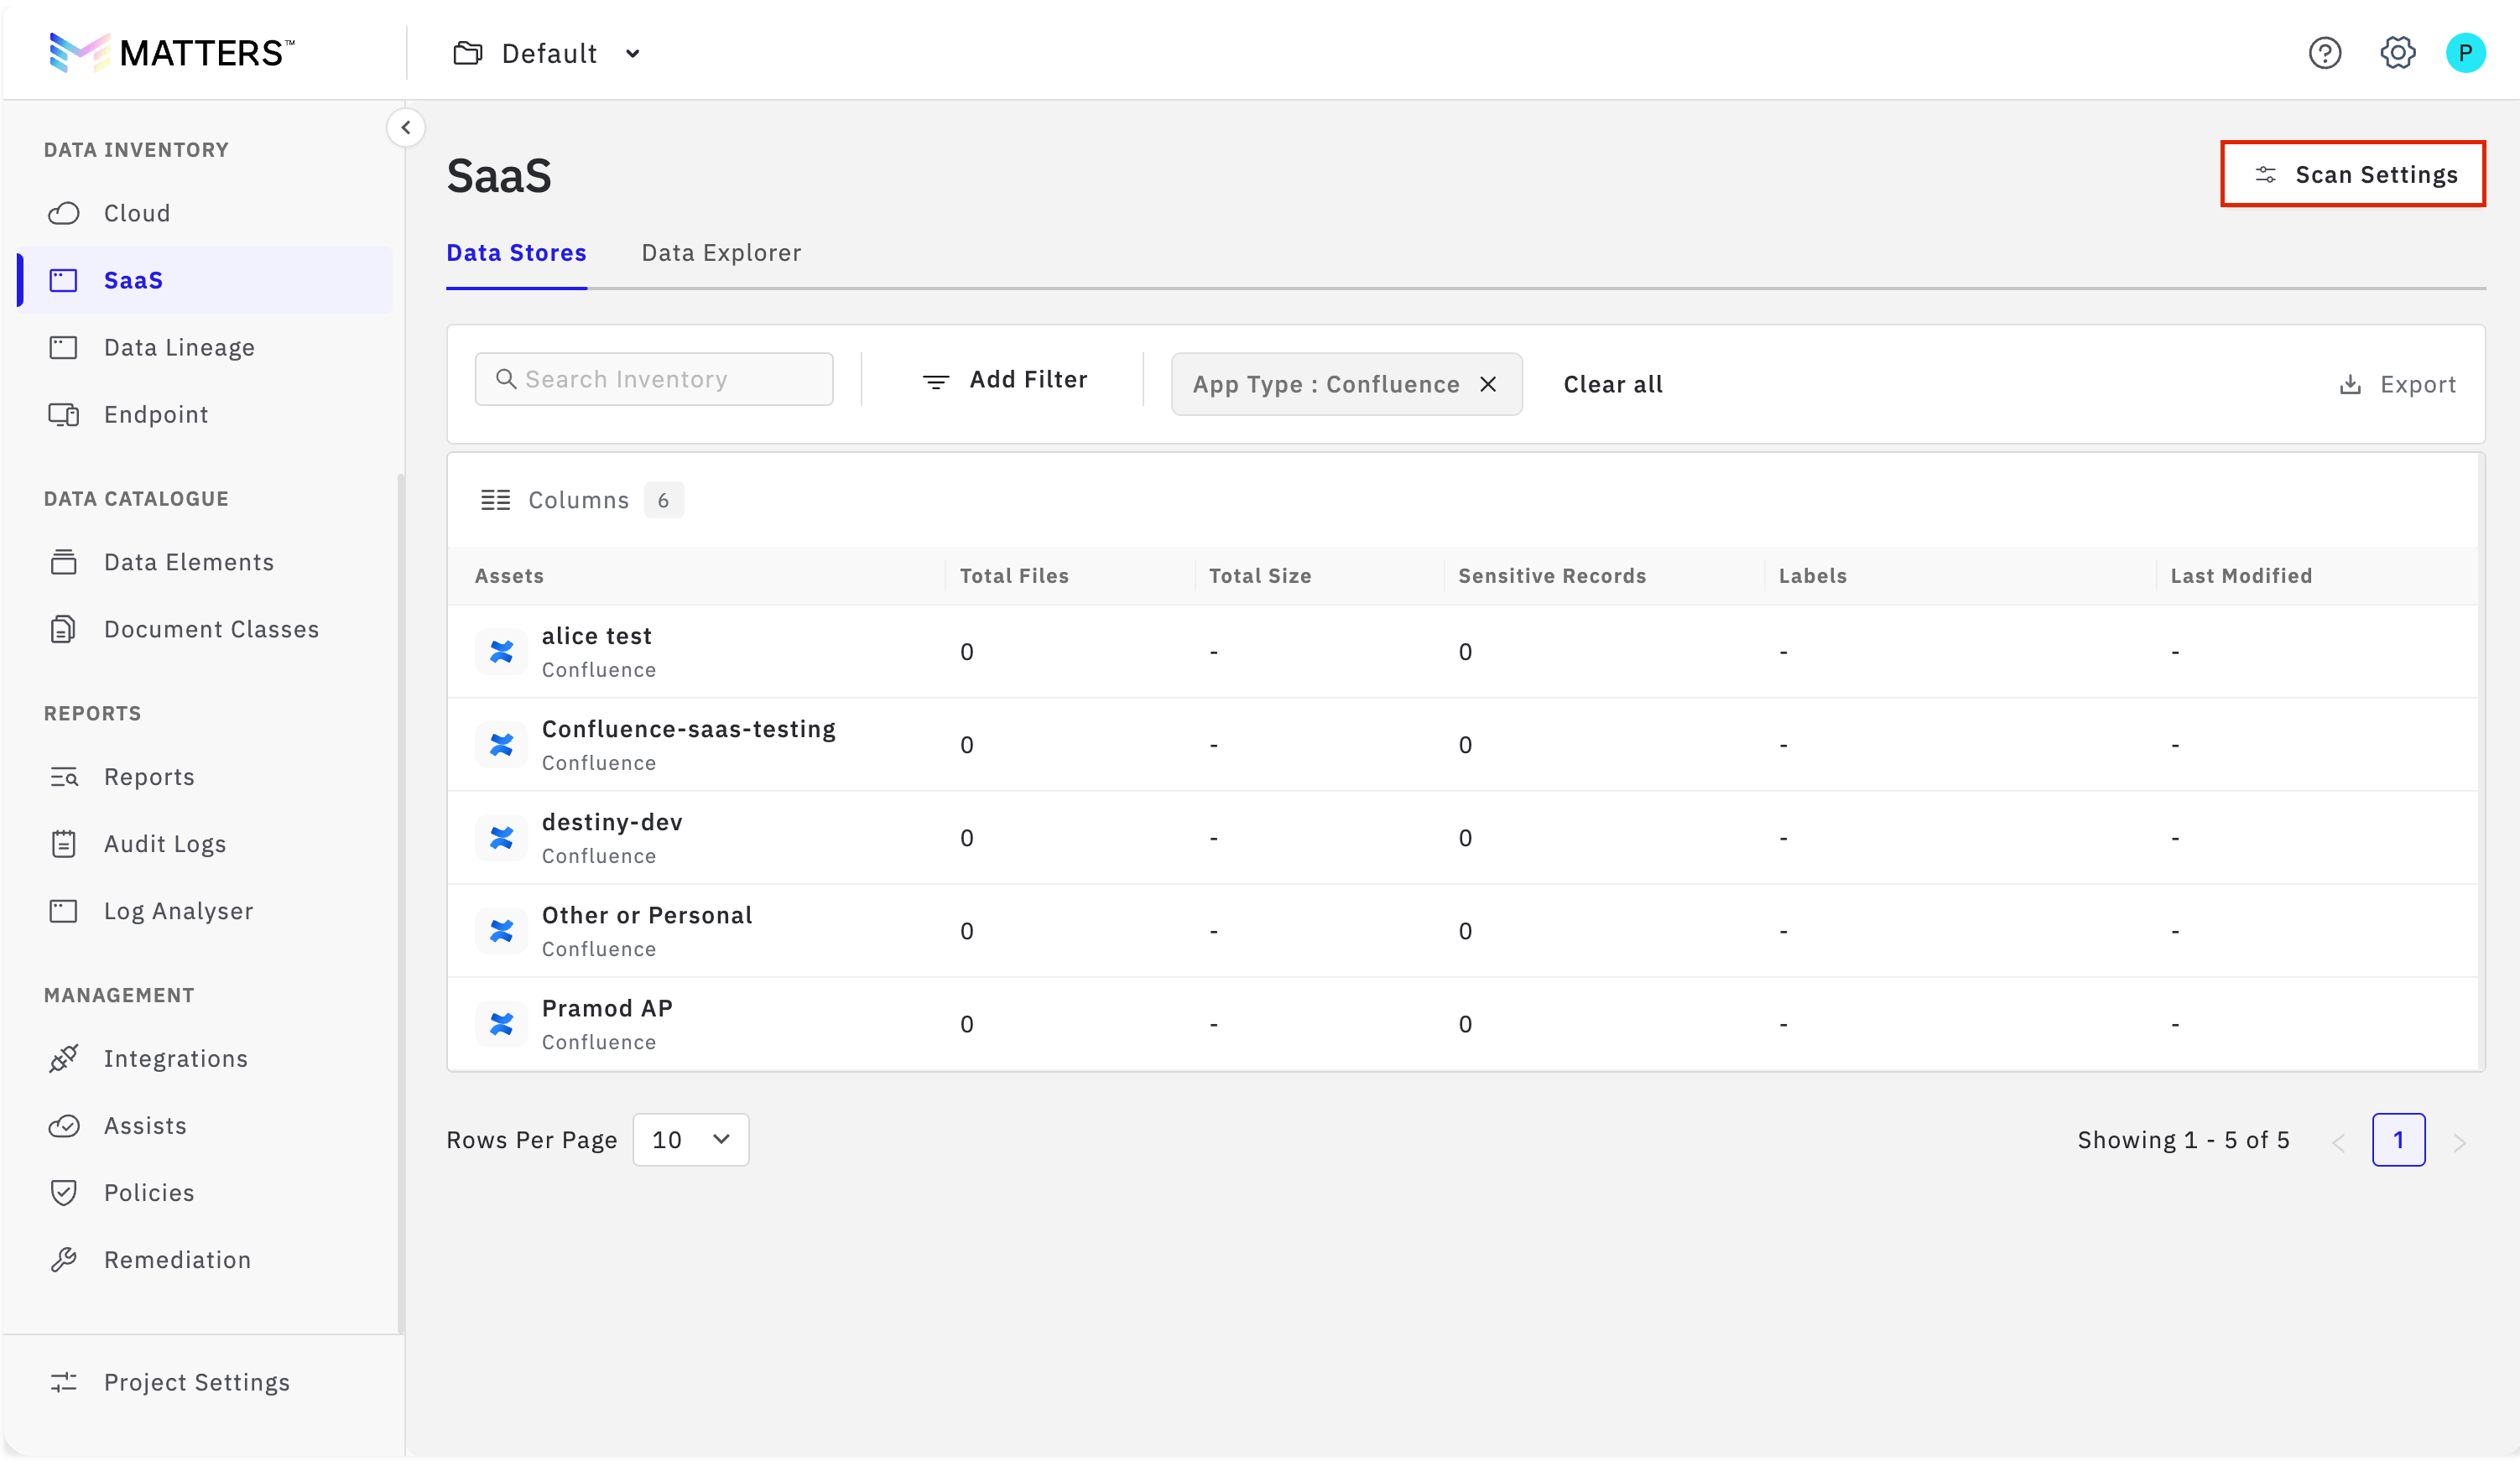Click the Remediation wrench icon

coord(64,1259)
